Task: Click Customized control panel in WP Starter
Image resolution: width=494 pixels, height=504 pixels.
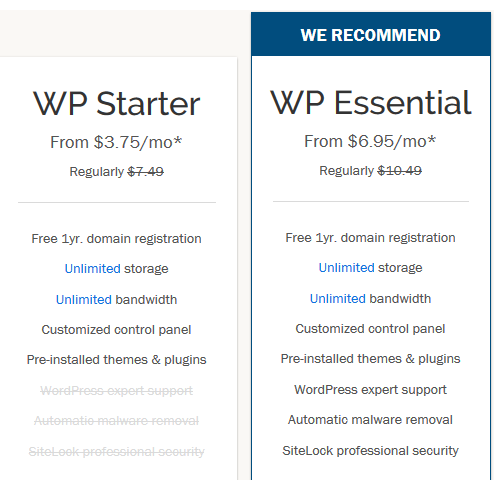Action: click(x=116, y=330)
